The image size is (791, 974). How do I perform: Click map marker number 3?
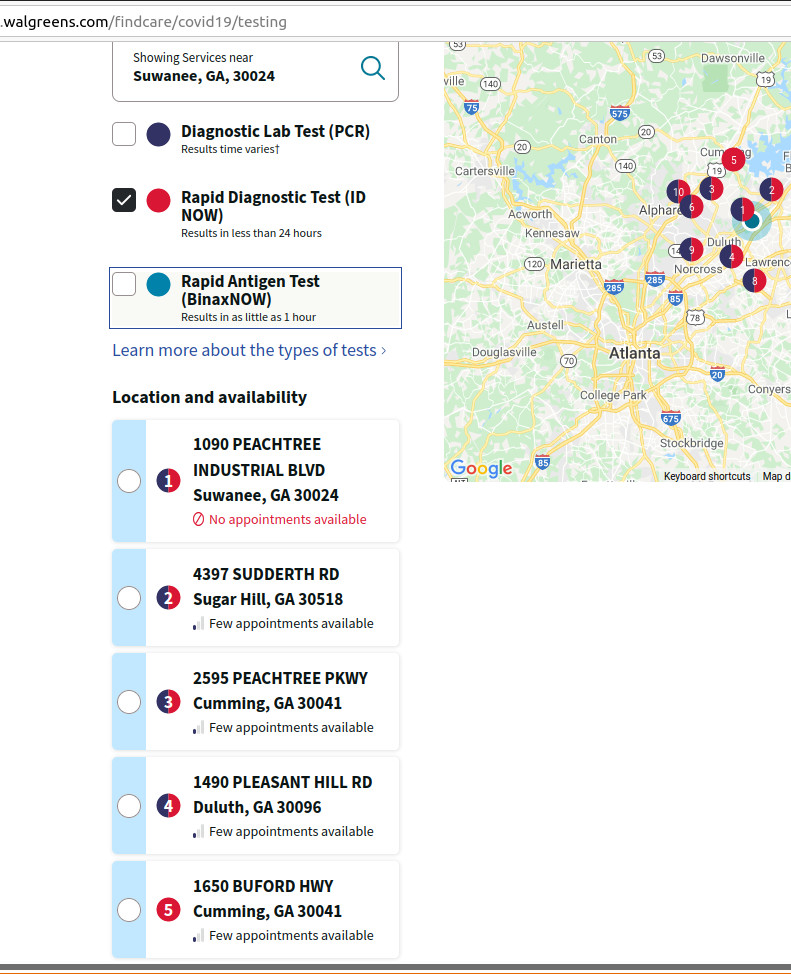coord(711,189)
